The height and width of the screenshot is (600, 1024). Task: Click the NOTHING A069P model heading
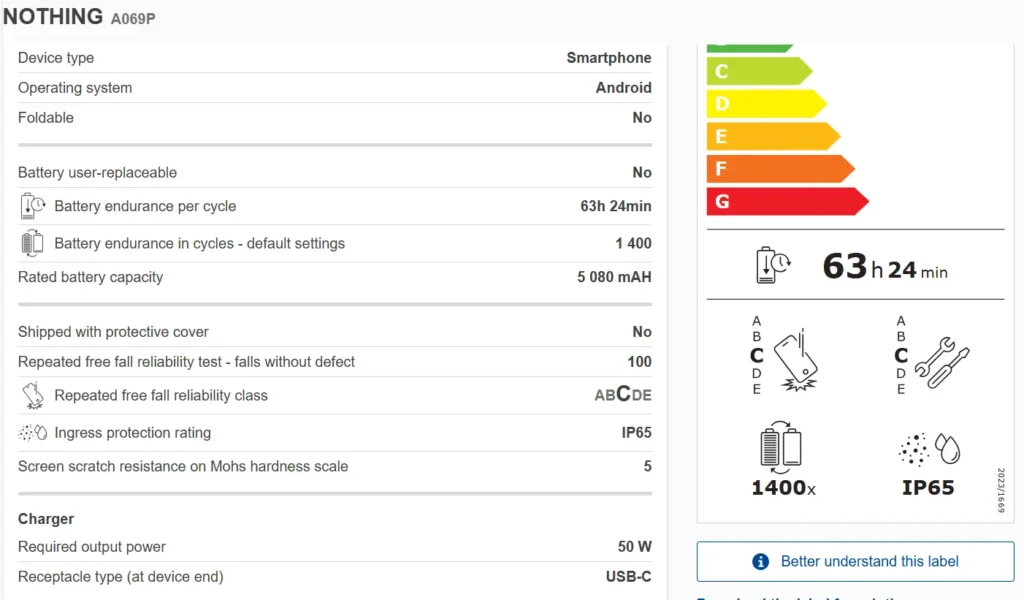pyautogui.click(x=80, y=17)
